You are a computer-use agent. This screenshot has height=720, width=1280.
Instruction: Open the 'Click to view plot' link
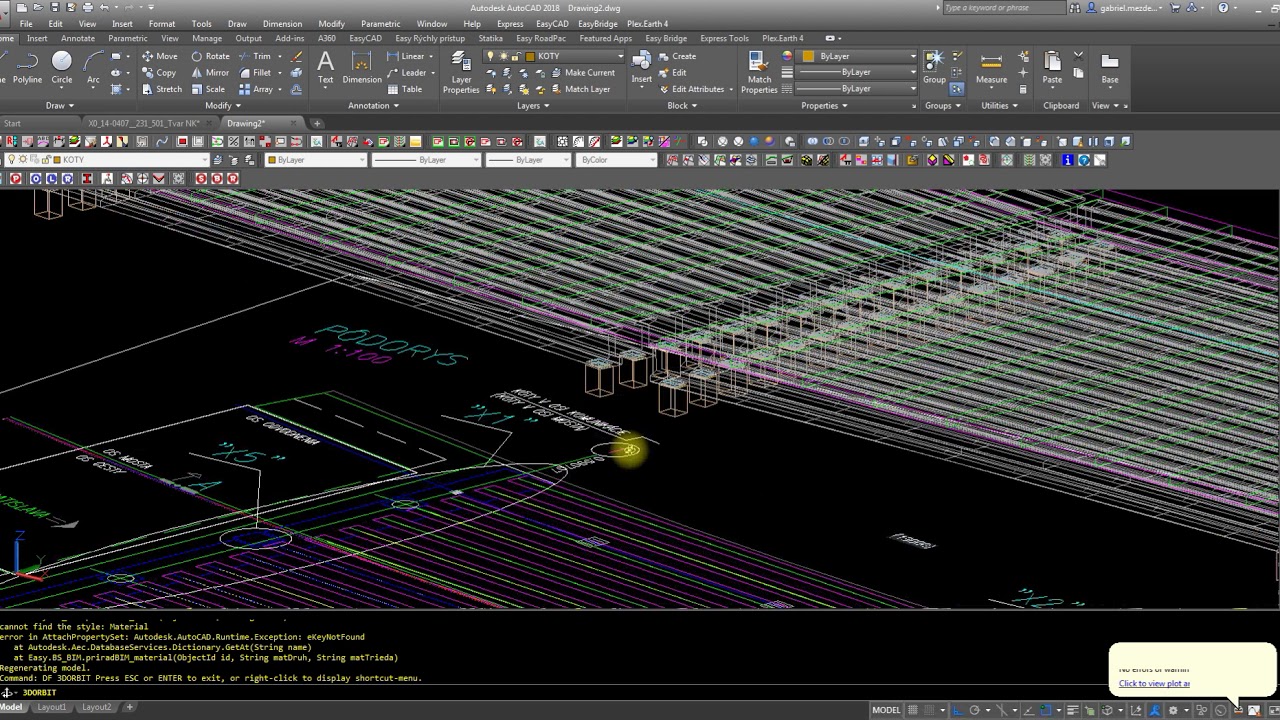(1154, 684)
